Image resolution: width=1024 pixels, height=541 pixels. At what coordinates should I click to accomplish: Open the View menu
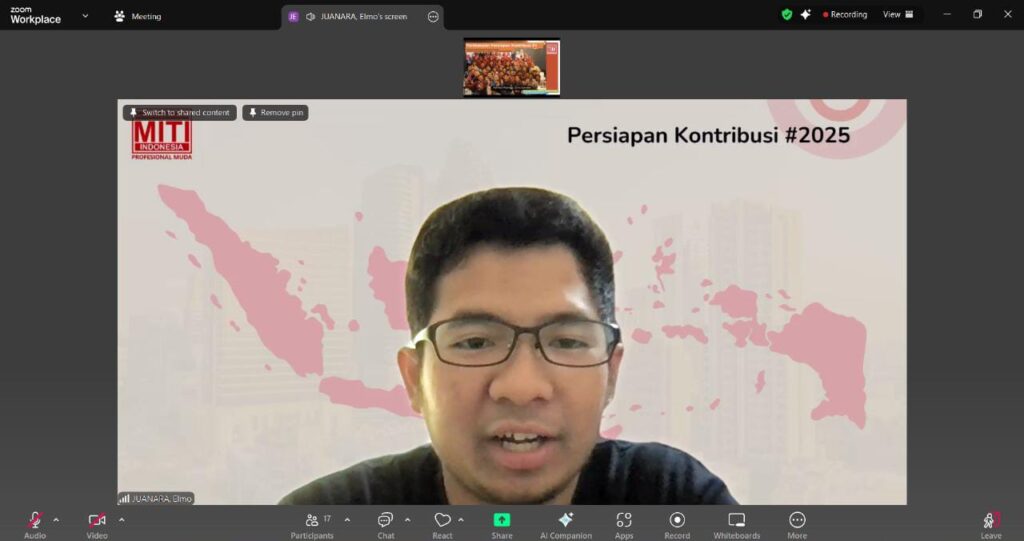click(x=897, y=15)
